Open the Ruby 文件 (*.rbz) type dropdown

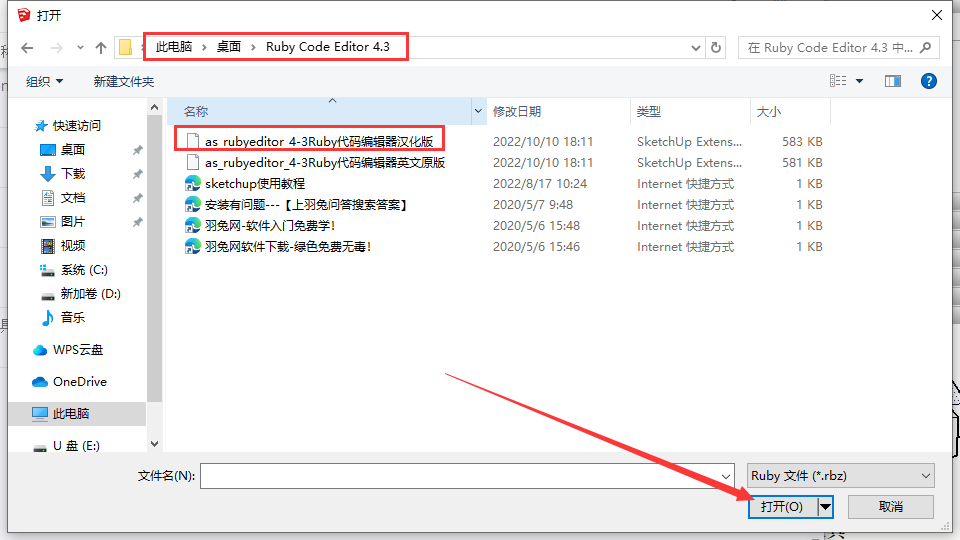pyautogui.click(x=841, y=476)
